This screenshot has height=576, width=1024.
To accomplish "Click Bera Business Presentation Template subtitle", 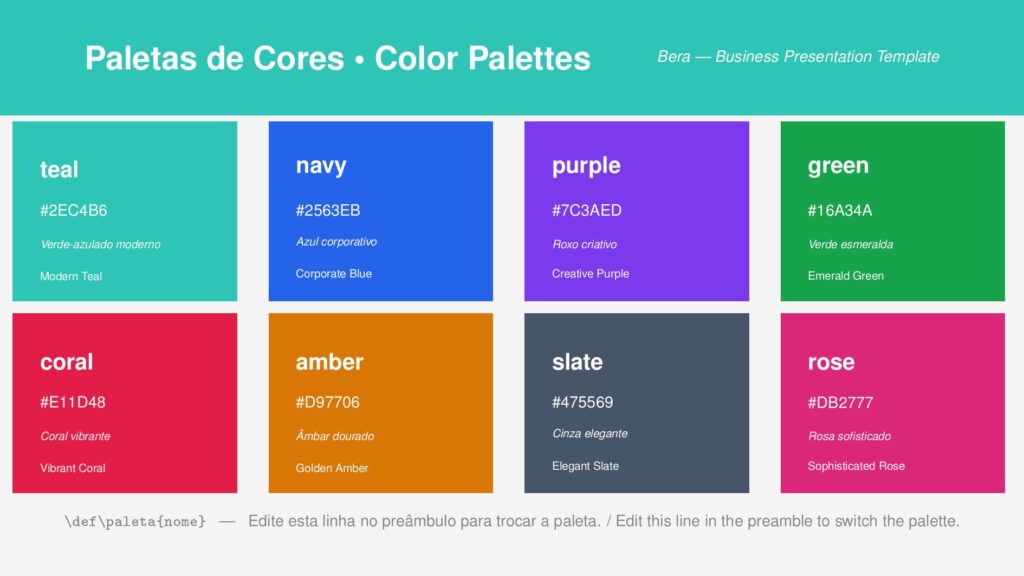I will [798, 57].
